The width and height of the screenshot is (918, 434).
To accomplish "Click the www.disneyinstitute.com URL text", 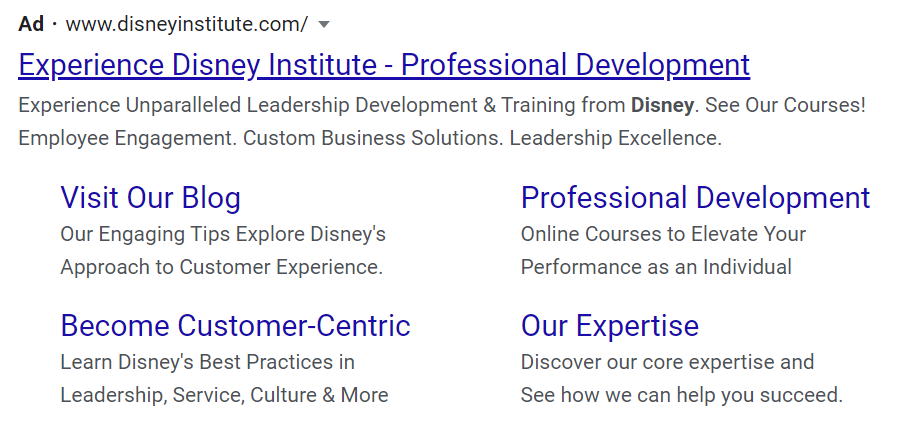I will (186, 23).
